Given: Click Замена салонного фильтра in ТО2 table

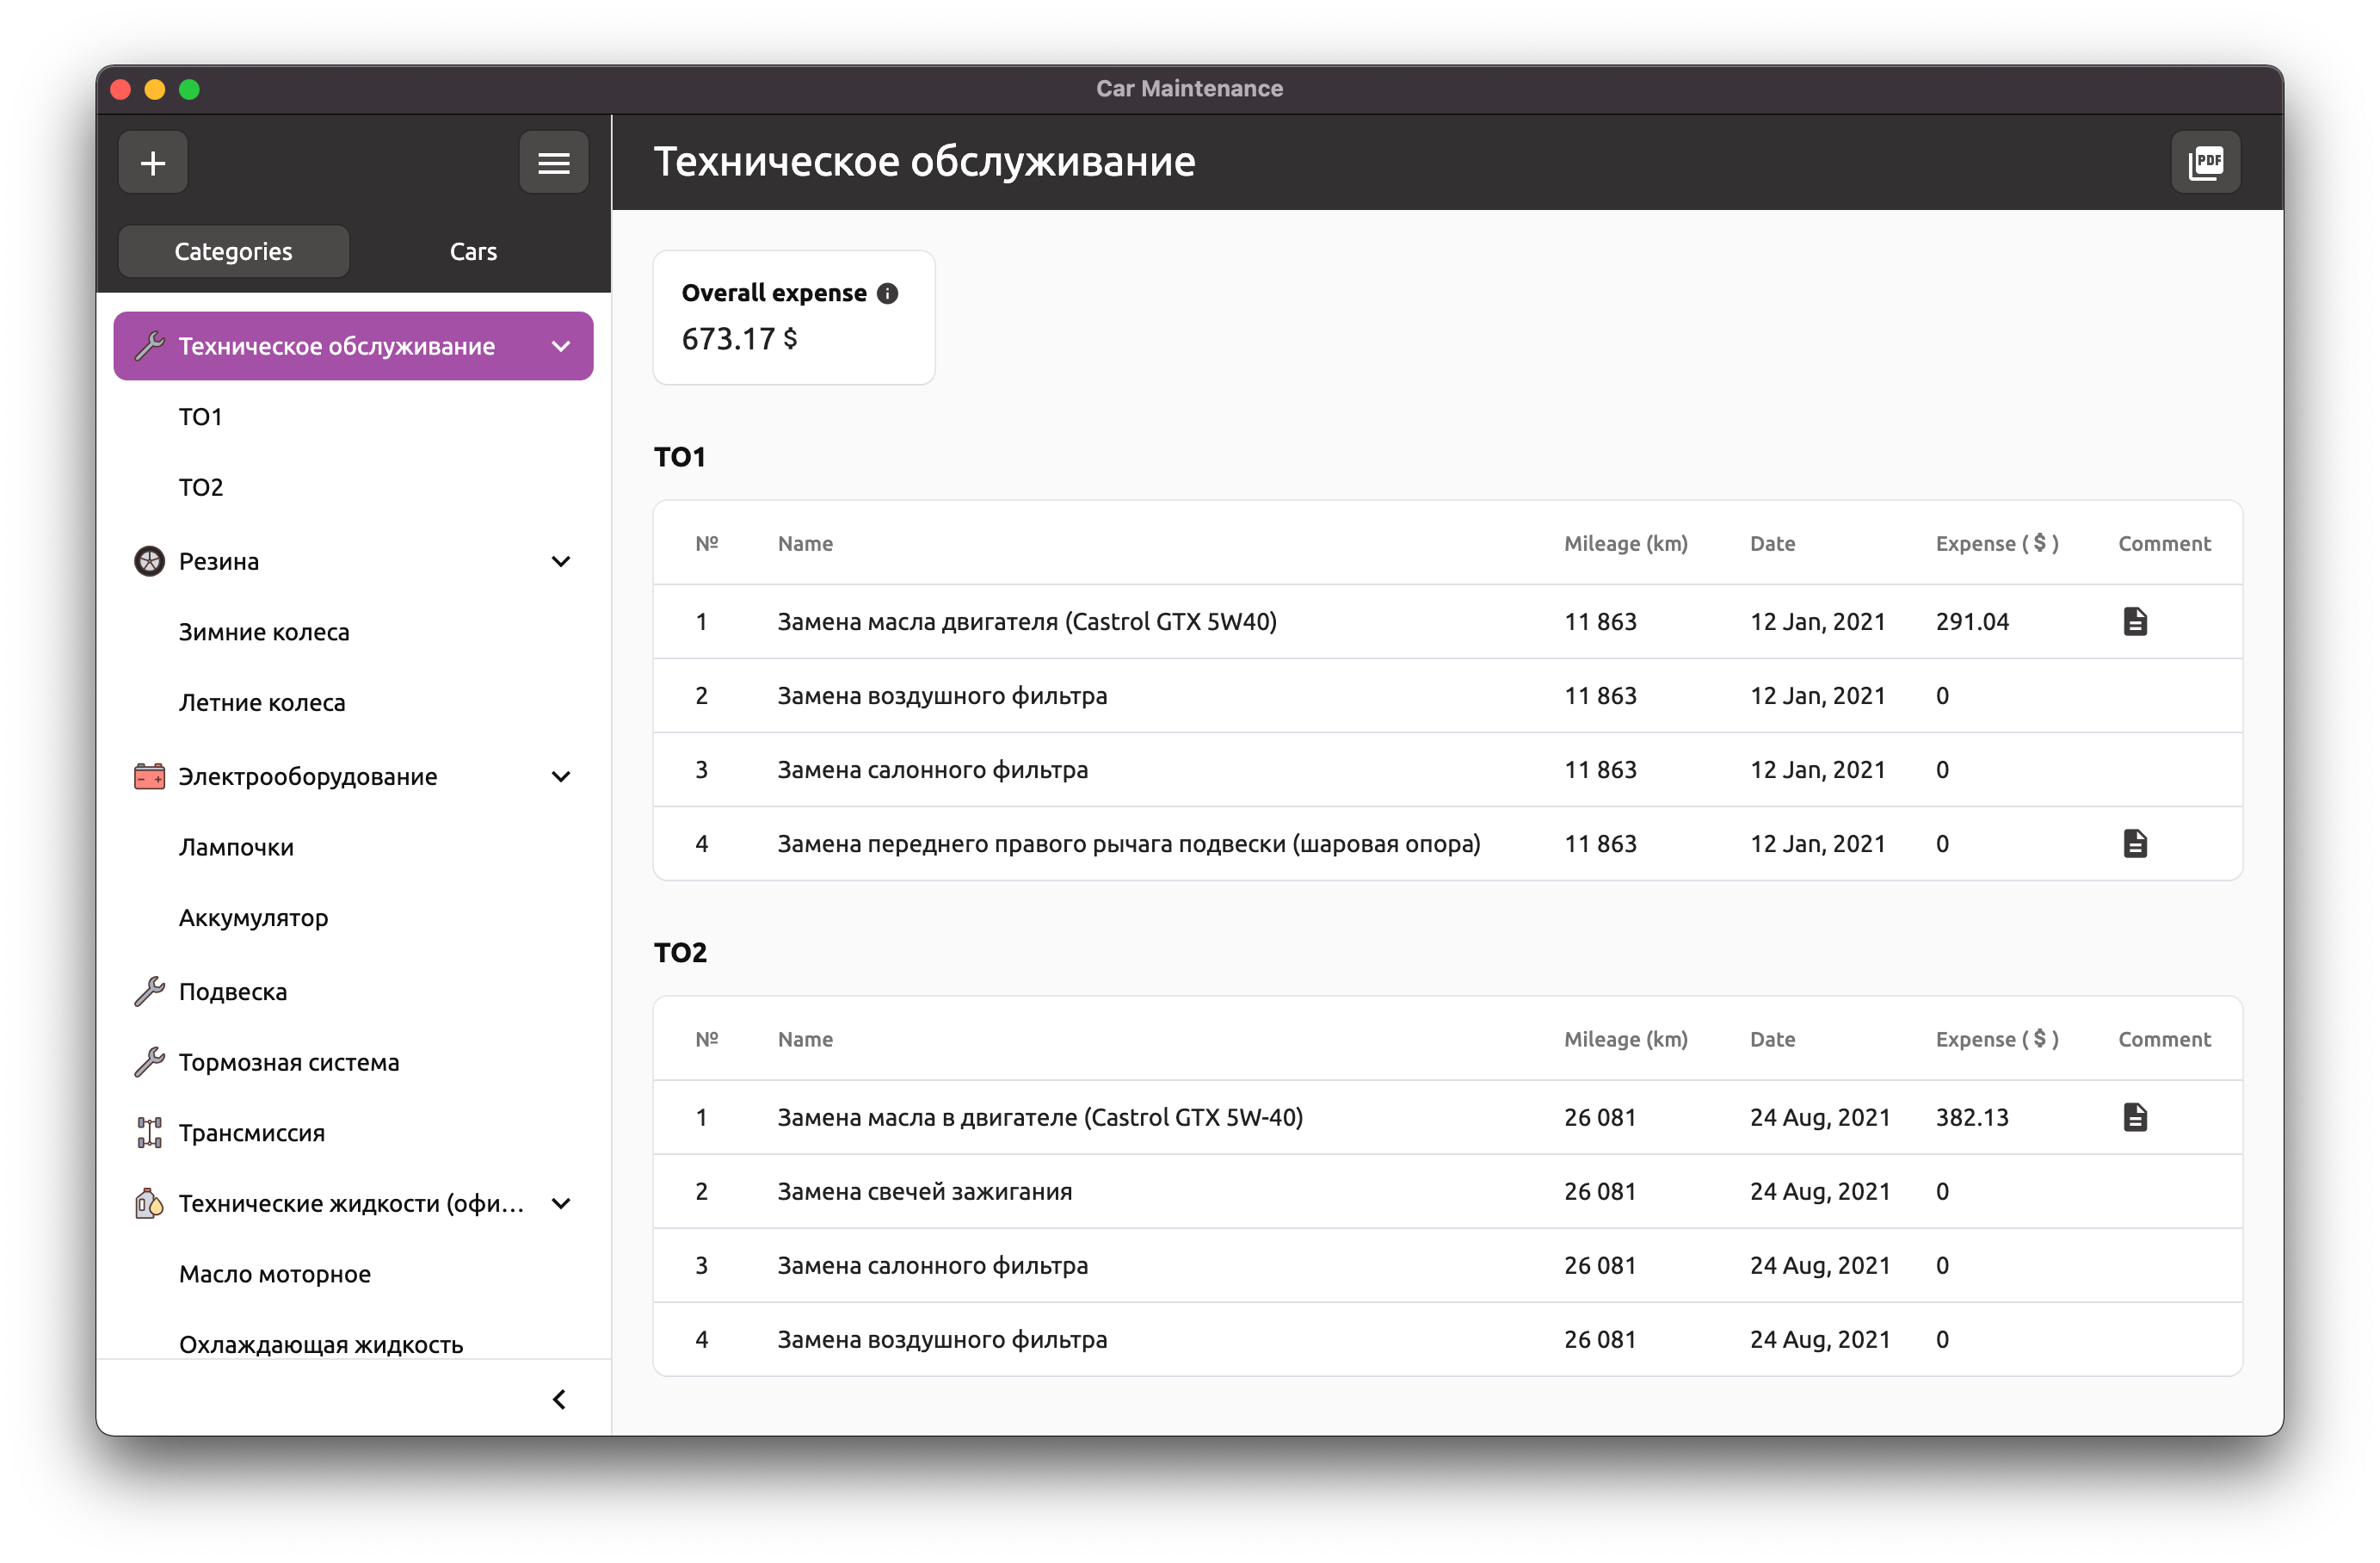Looking at the screenshot, I should click(933, 1265).
